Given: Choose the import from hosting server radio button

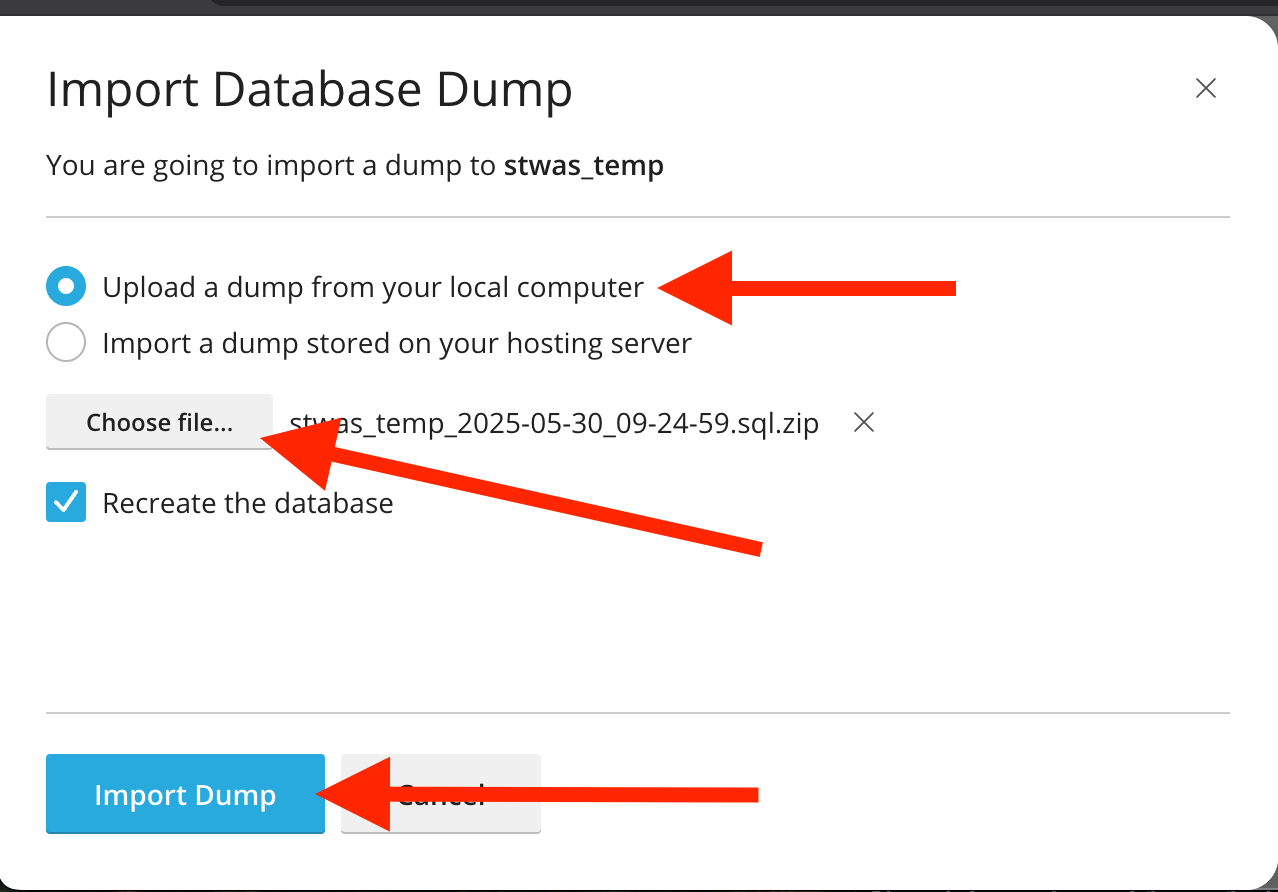Looking at the screenshot, I should pos(66,344).
